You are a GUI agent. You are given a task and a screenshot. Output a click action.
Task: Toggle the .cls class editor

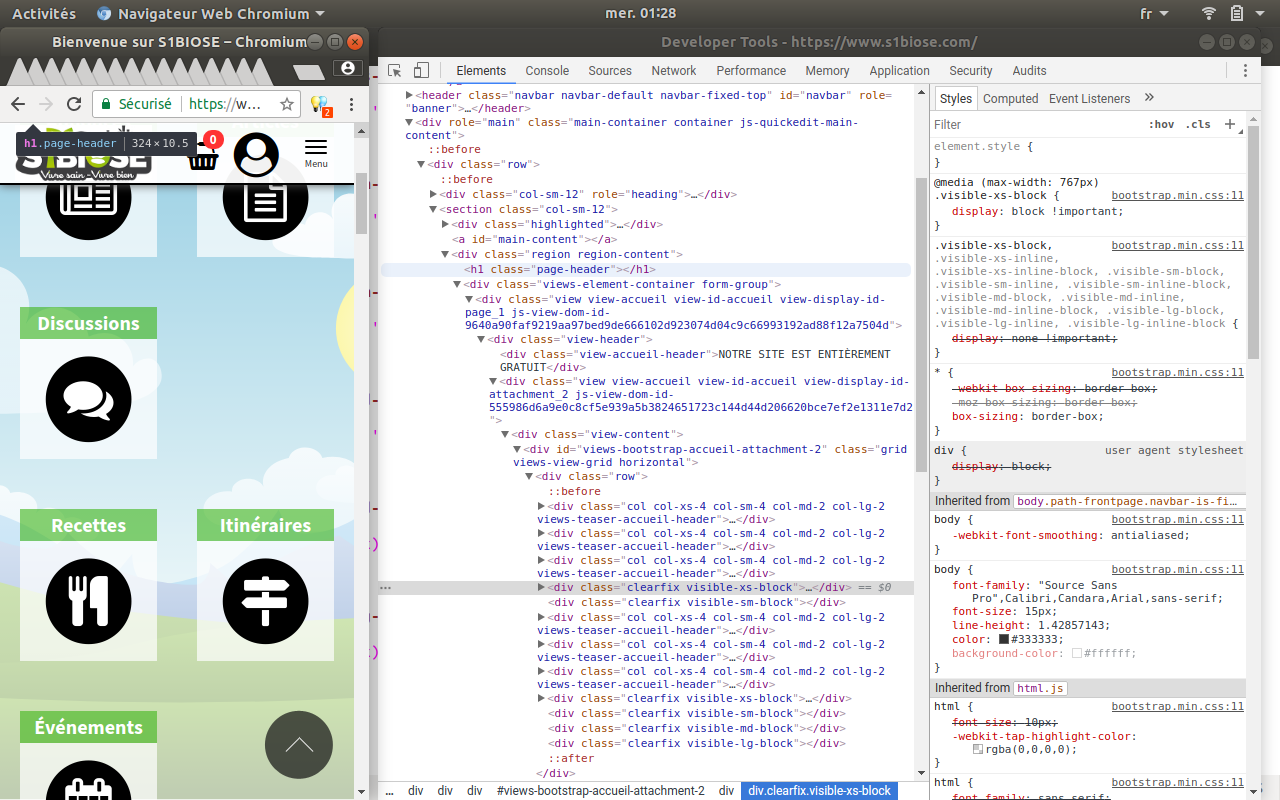click(1198, 124)
